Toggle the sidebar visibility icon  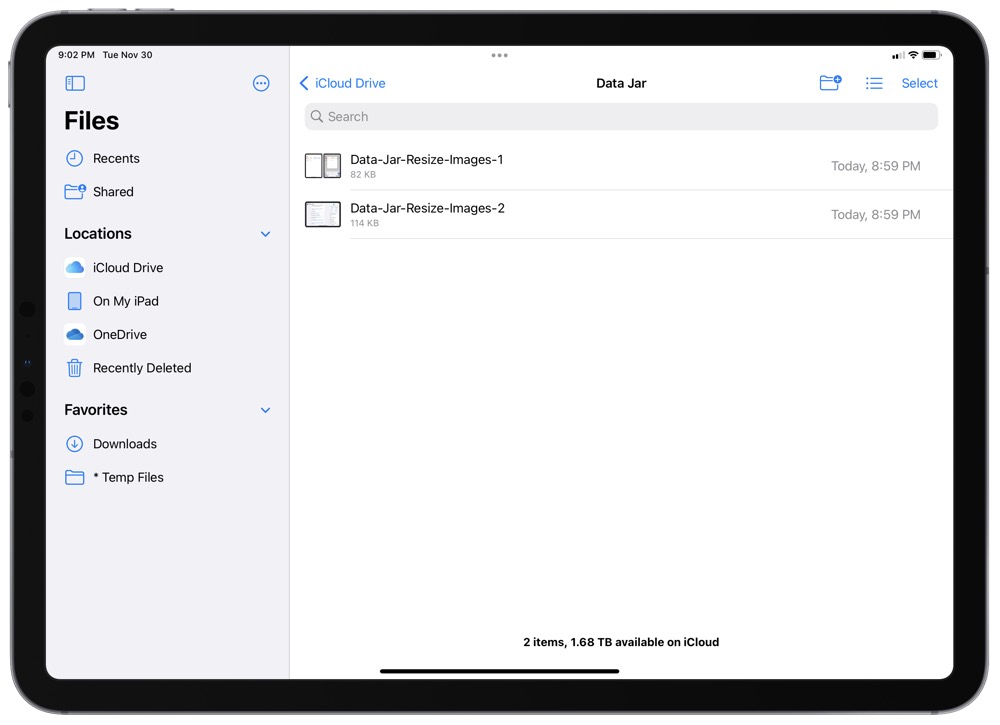(75, 83)
